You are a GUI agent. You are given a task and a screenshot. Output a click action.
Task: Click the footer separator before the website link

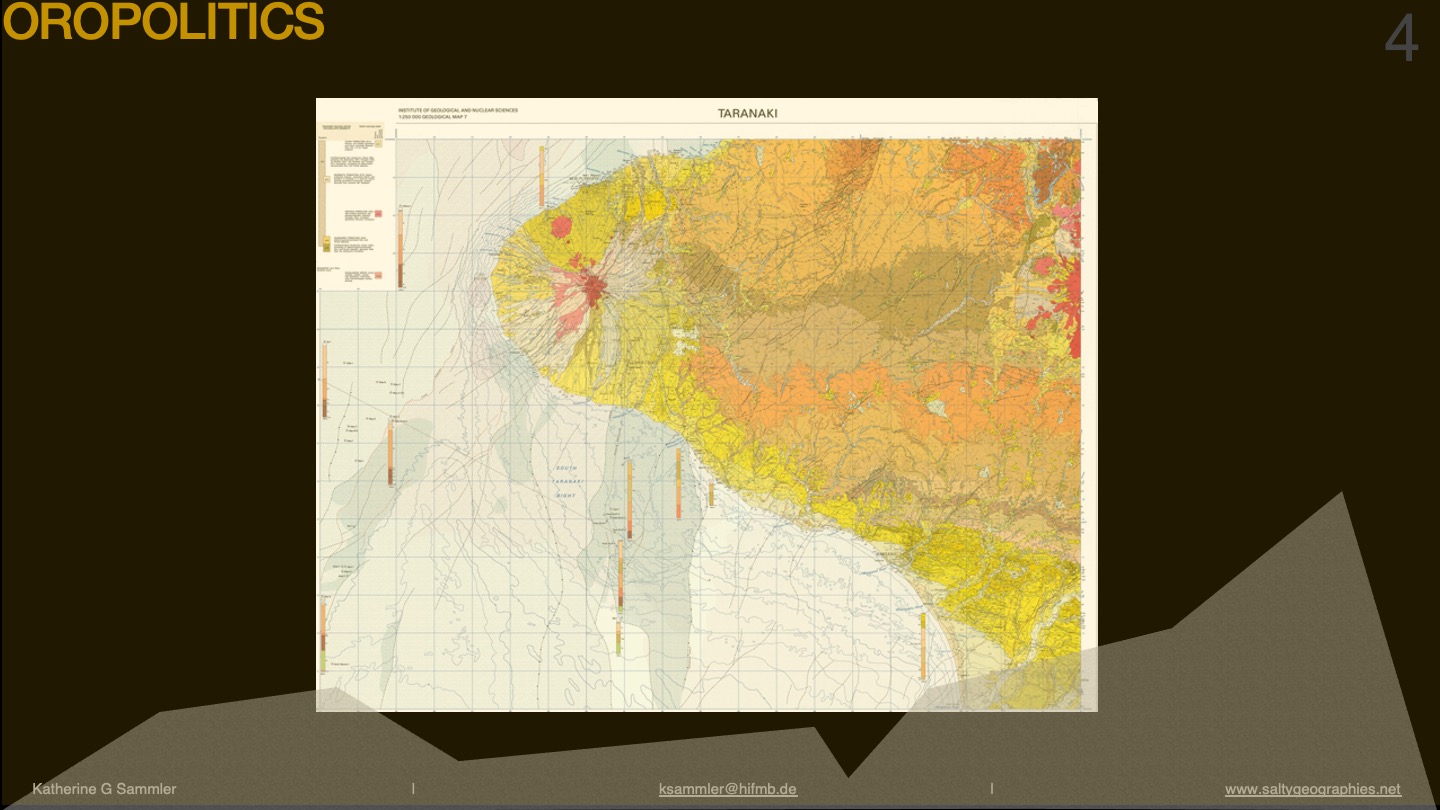991,789
